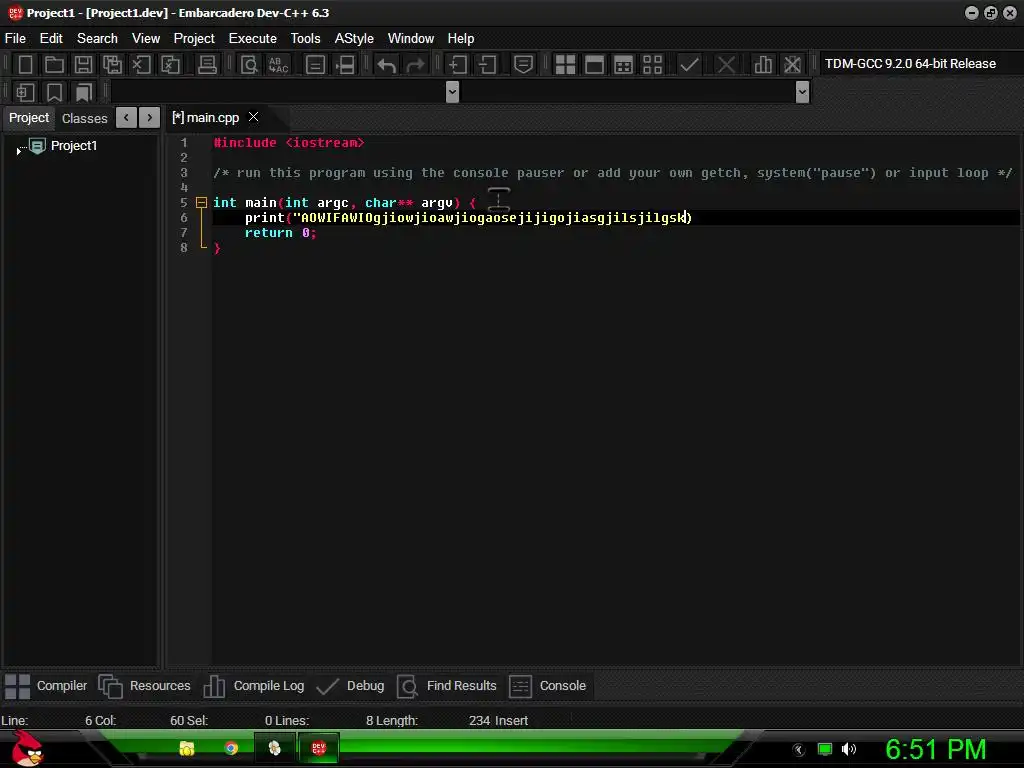The height and width of the screenshot is (768, 1024).
Task: Save the current file with the floppy icon
Action: [84, 64]
